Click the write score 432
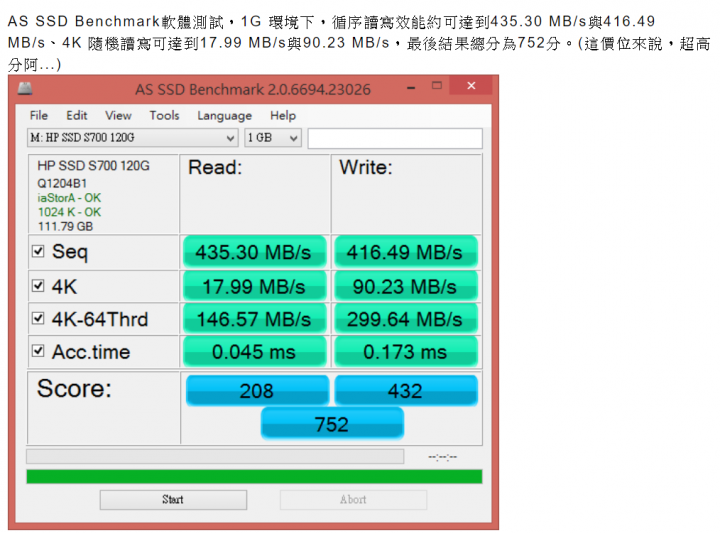 click(x=406, y=391)
